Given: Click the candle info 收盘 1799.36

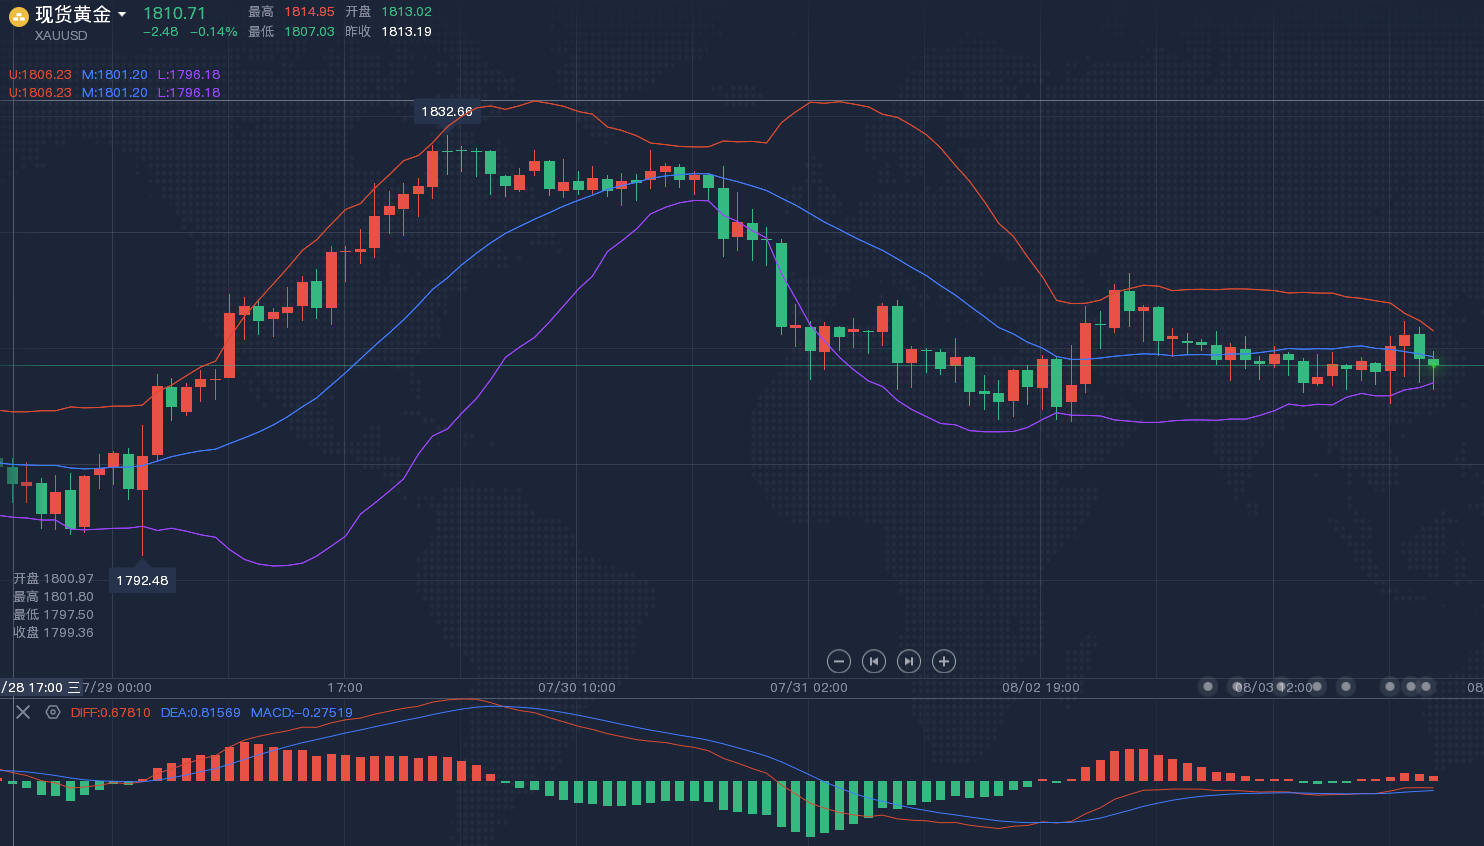Looking at the screenshot, I should [x=53, y=633].
